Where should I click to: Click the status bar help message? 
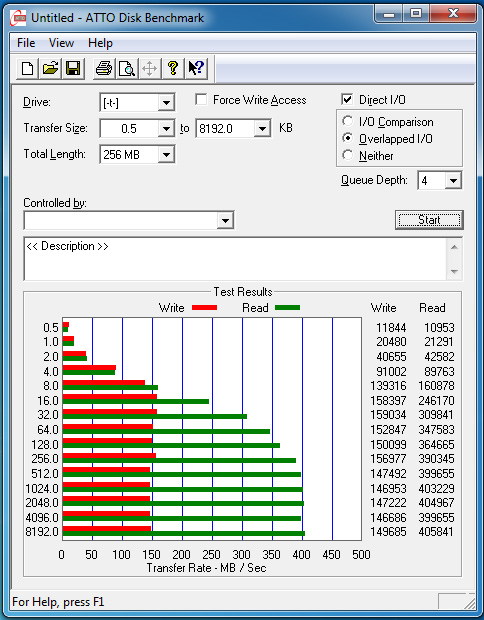click(58, 602)
